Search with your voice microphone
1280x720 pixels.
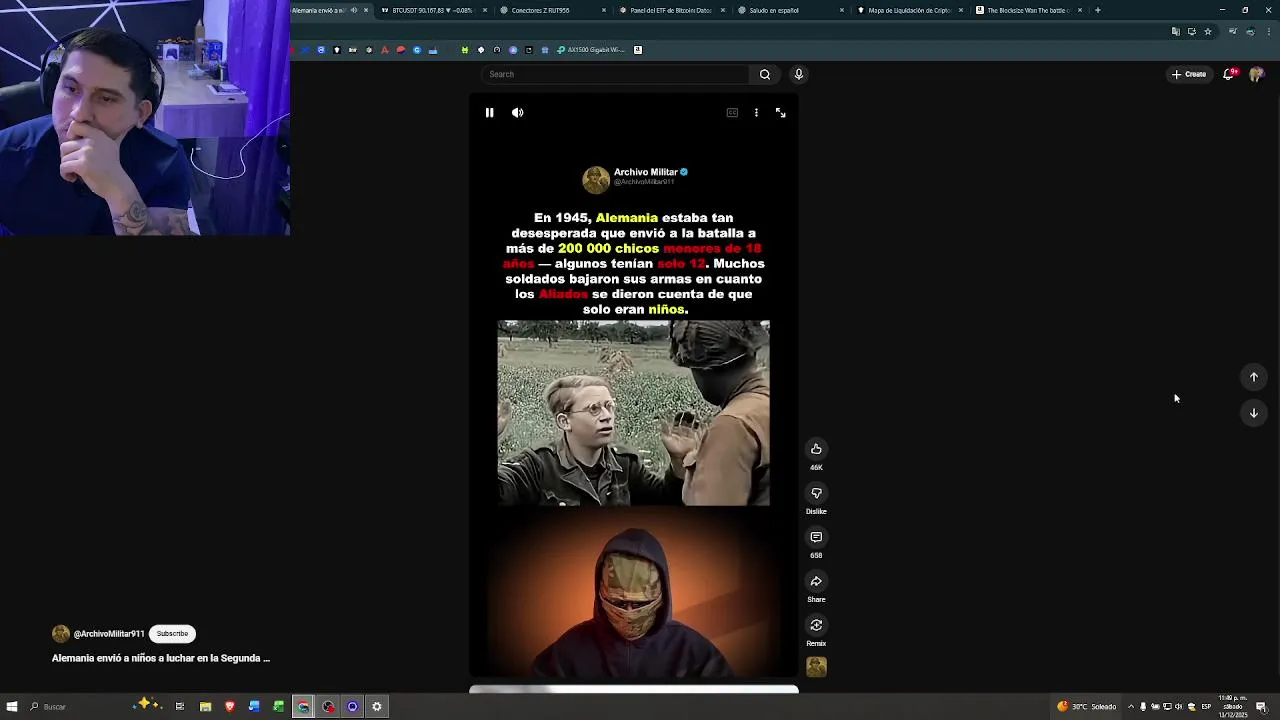click(798, 74)
